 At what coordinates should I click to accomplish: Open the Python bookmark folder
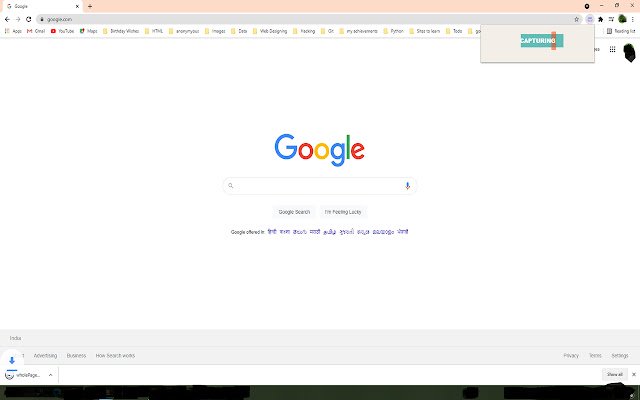pyautogui.click(x=393, y=31)
